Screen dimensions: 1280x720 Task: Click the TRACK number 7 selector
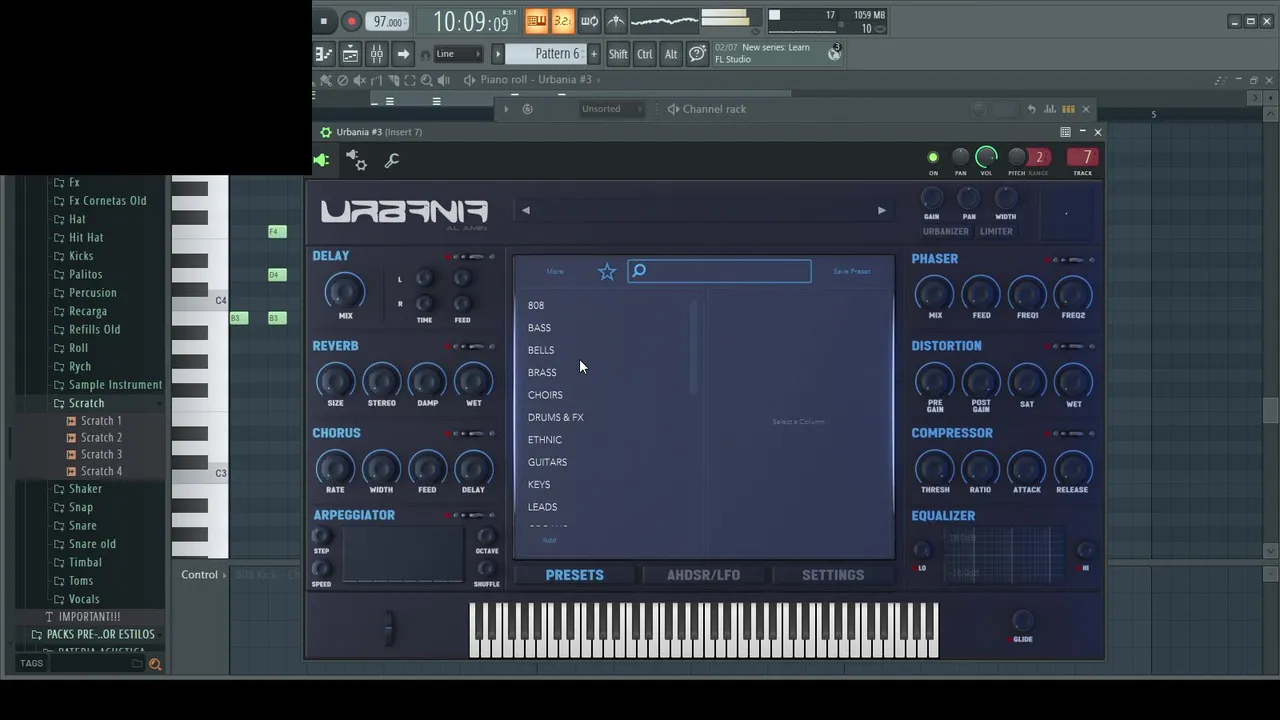pos(1083,157)
